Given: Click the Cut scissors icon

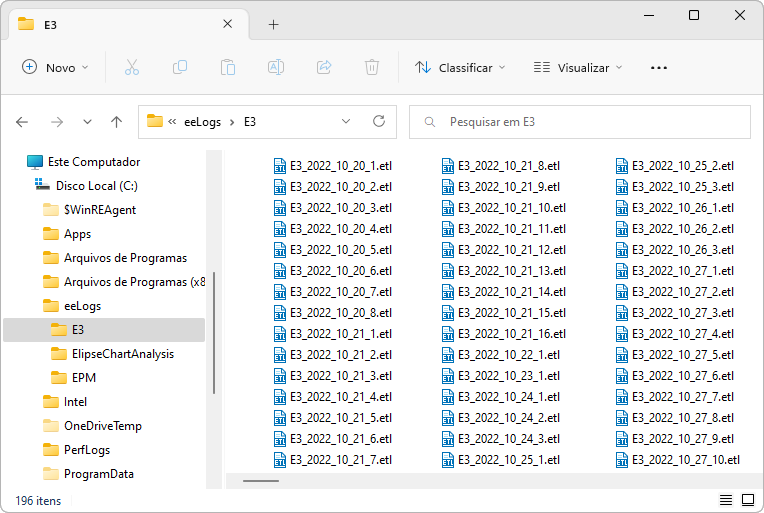Looking at the screenshot, I should tap(132, 67).
